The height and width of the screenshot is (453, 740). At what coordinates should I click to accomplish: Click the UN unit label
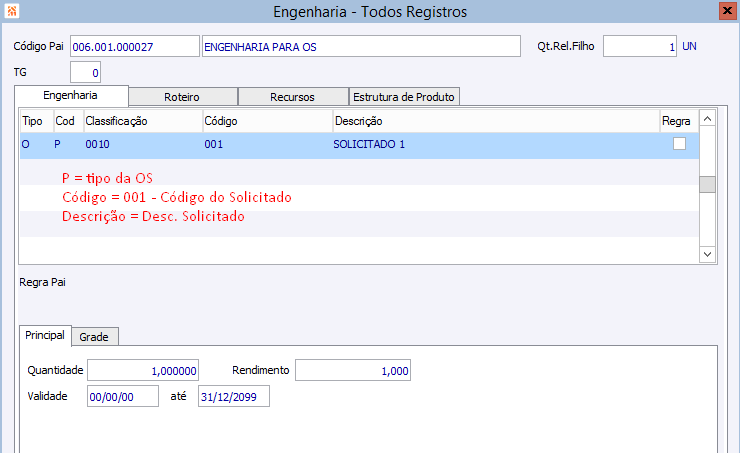tap(689, 46)
